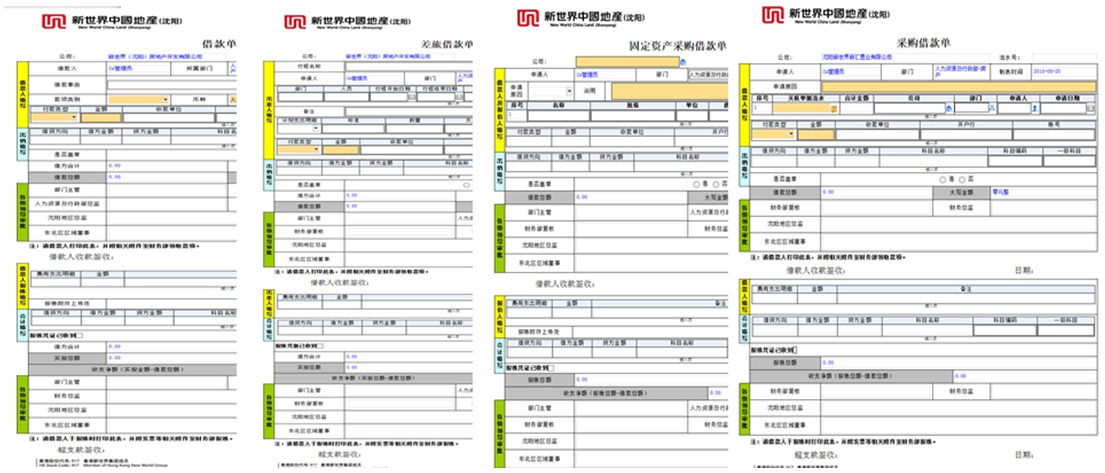Click 人员 input cell in 差旅借款单 trip row
Screen dimensions: 1105x473
(x=347, y=97)
